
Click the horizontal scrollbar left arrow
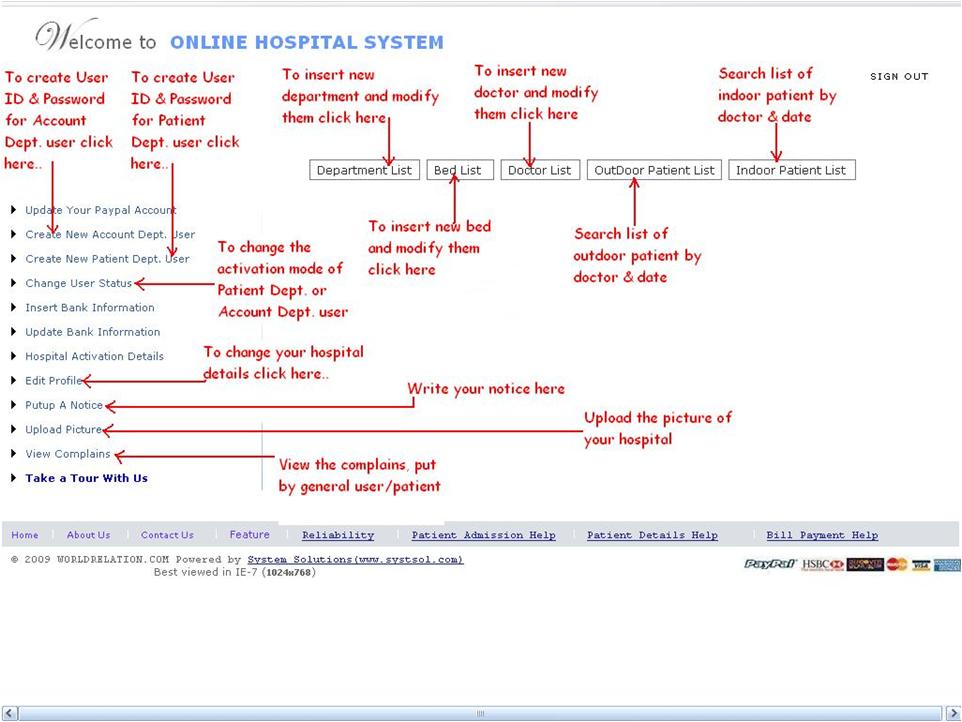coord(10,713)
